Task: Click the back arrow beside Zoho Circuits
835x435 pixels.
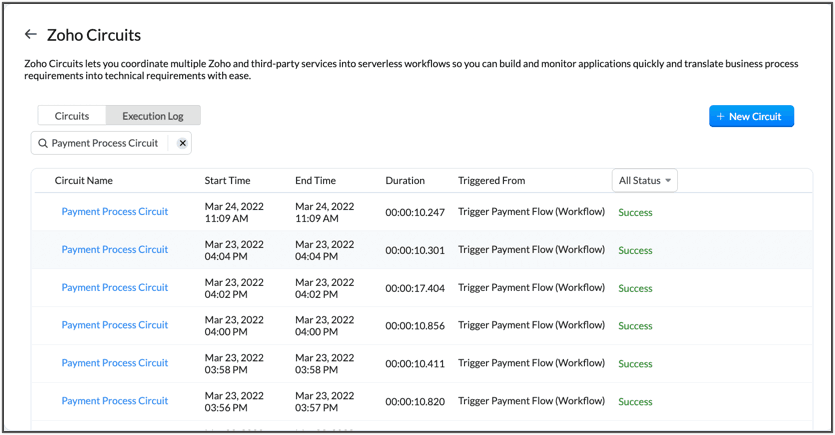Action: pyautogui.click(x=30, y=35)
